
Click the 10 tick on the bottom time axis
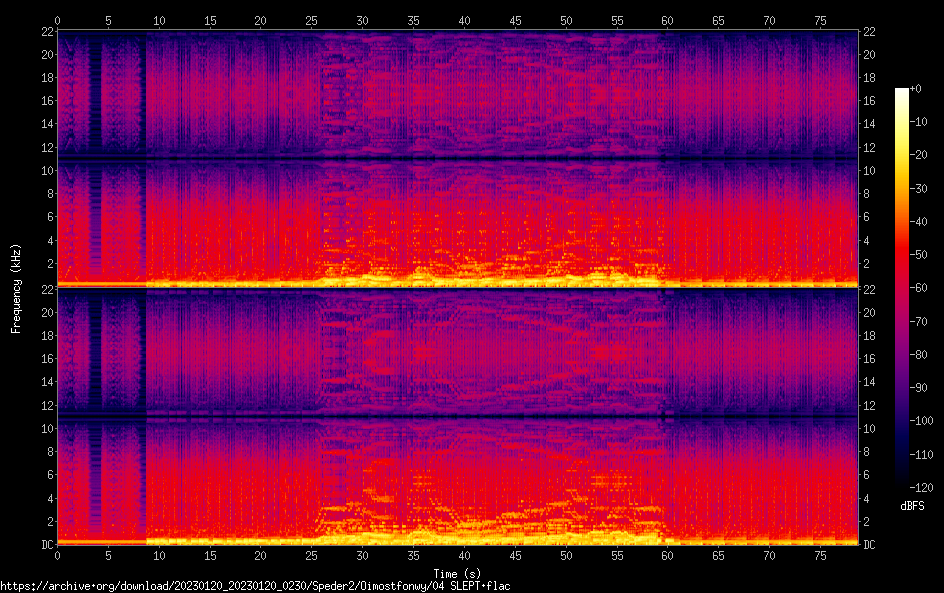[159, 556]
